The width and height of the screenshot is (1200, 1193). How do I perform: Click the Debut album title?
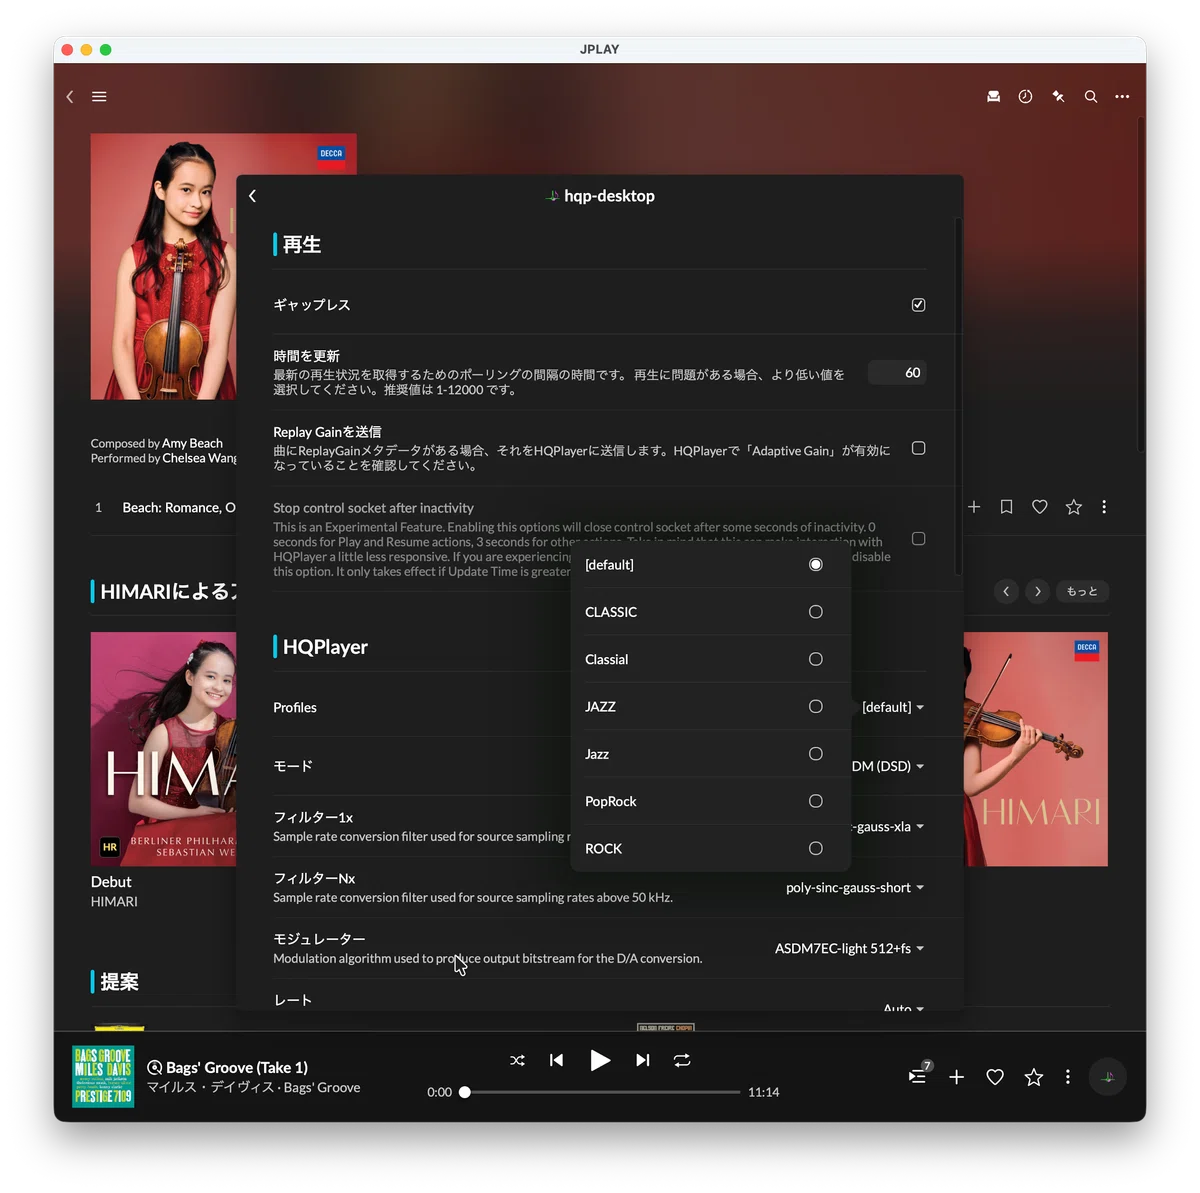click(111, 882)
